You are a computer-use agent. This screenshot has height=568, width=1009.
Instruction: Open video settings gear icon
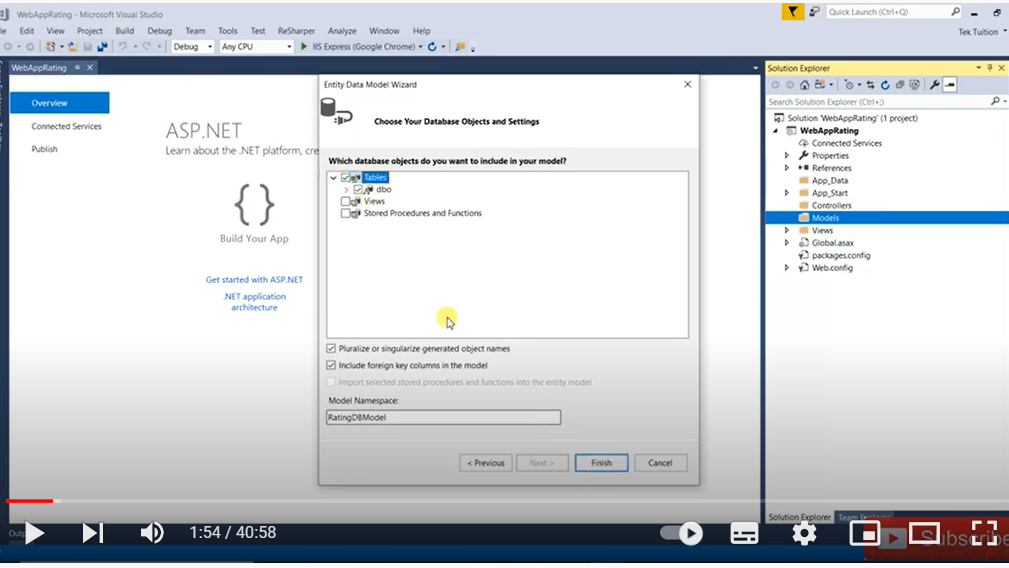point(804,533)
